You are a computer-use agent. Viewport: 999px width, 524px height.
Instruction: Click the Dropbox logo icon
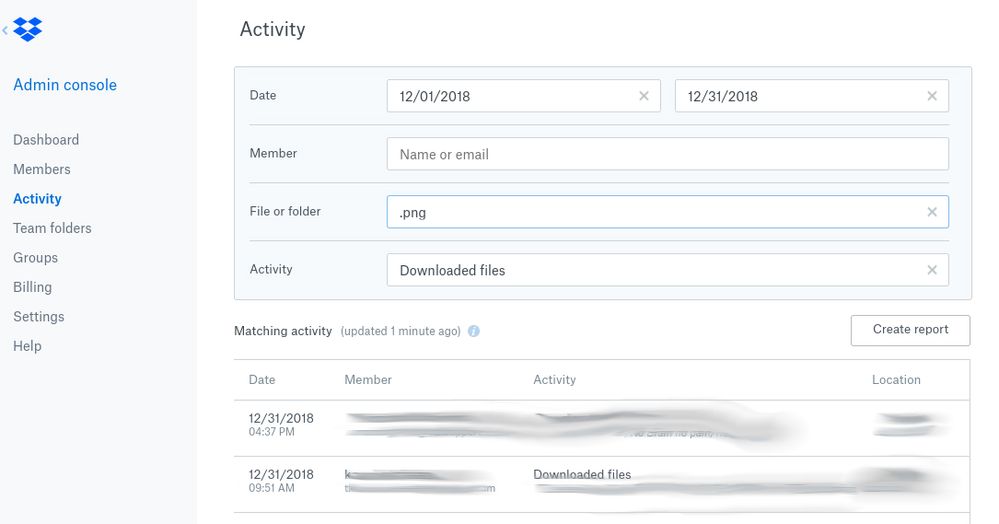tap(28, 30)
